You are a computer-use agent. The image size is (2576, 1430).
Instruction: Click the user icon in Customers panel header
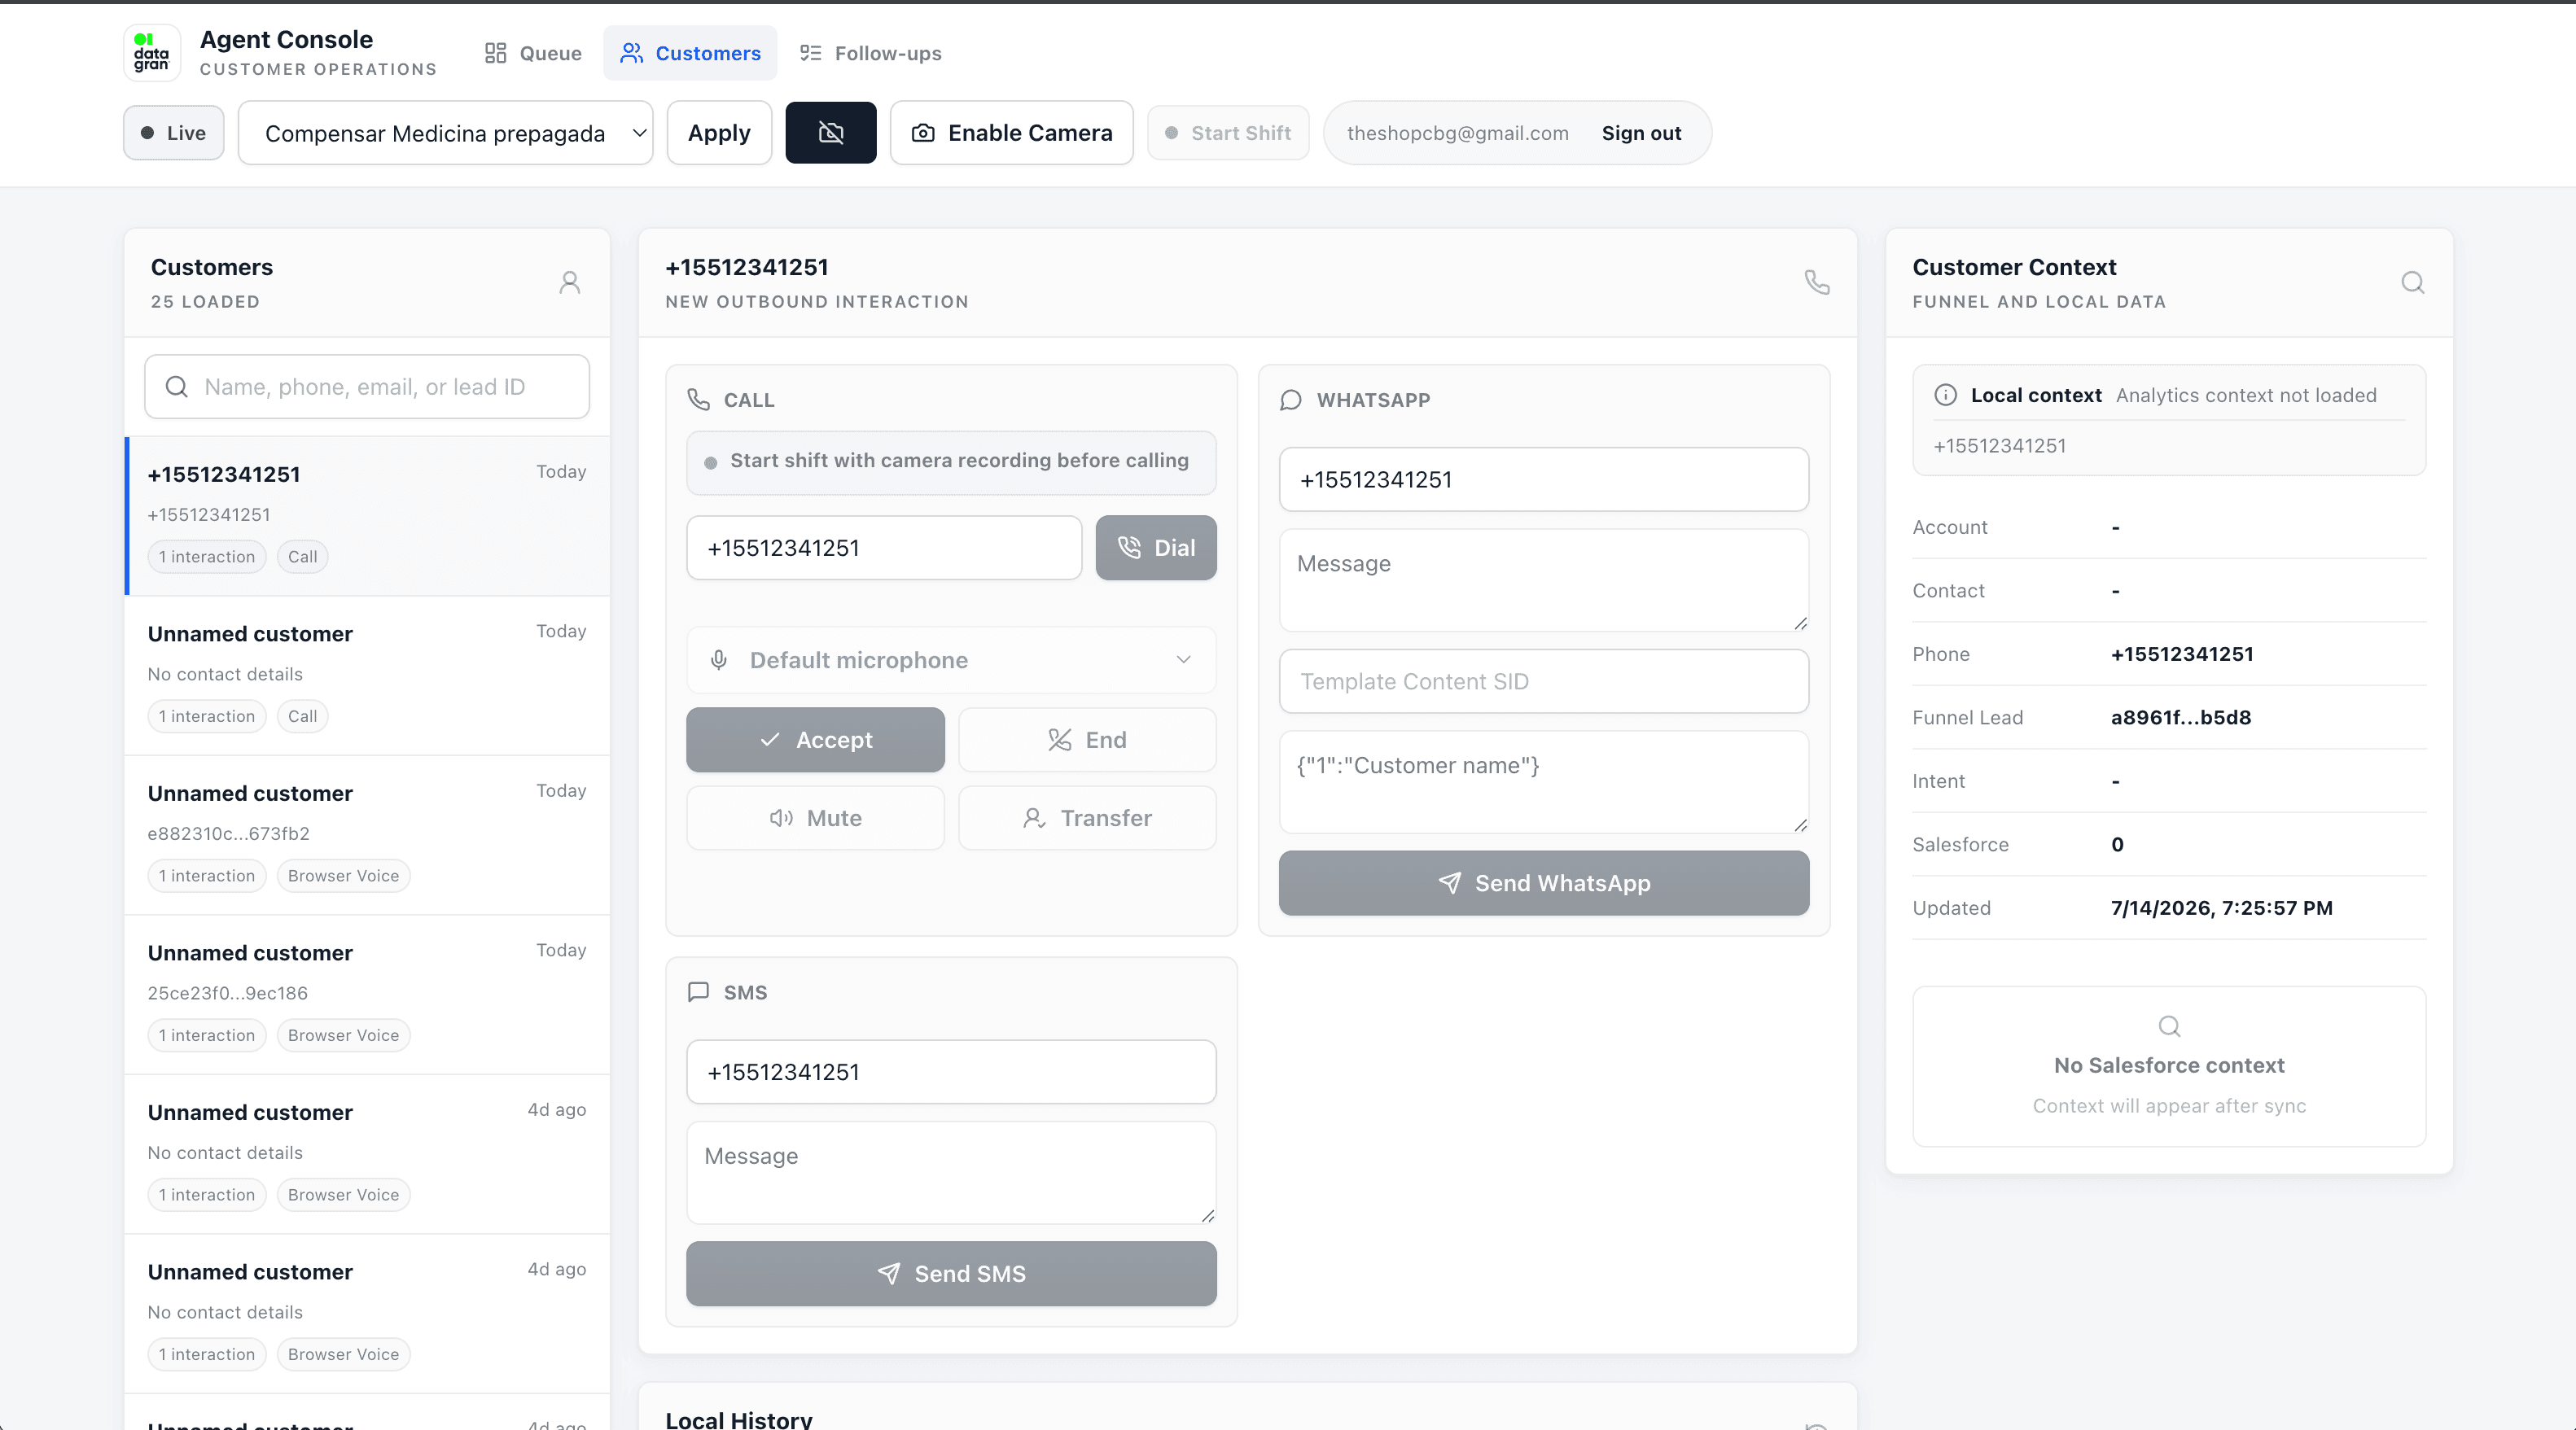coord(570,283)
